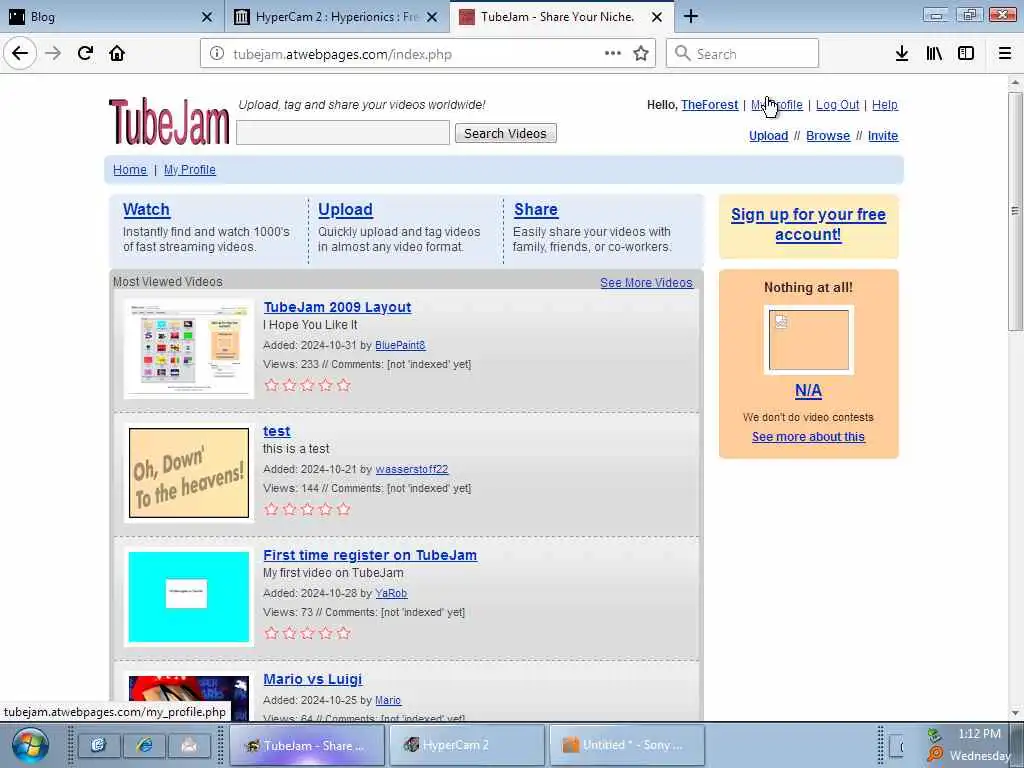Open the library bookshelf icon

934,54
